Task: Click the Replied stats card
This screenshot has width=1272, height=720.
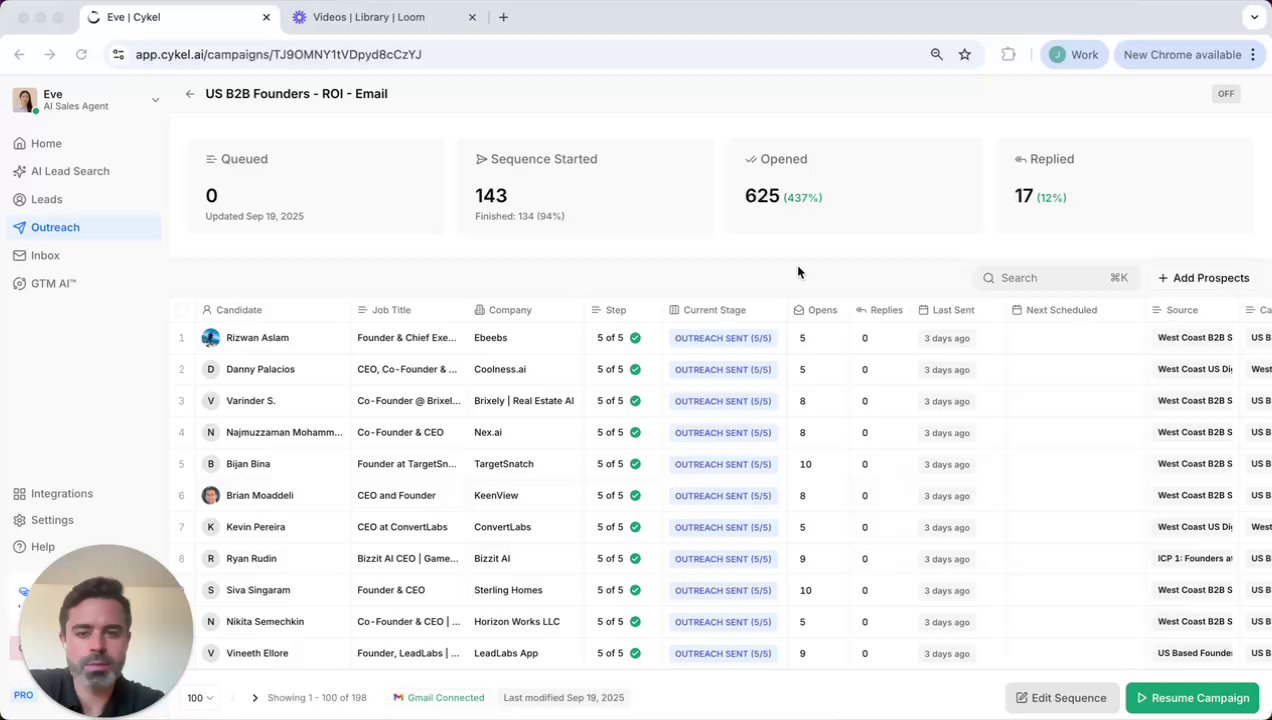Action: coord(1125,187)
